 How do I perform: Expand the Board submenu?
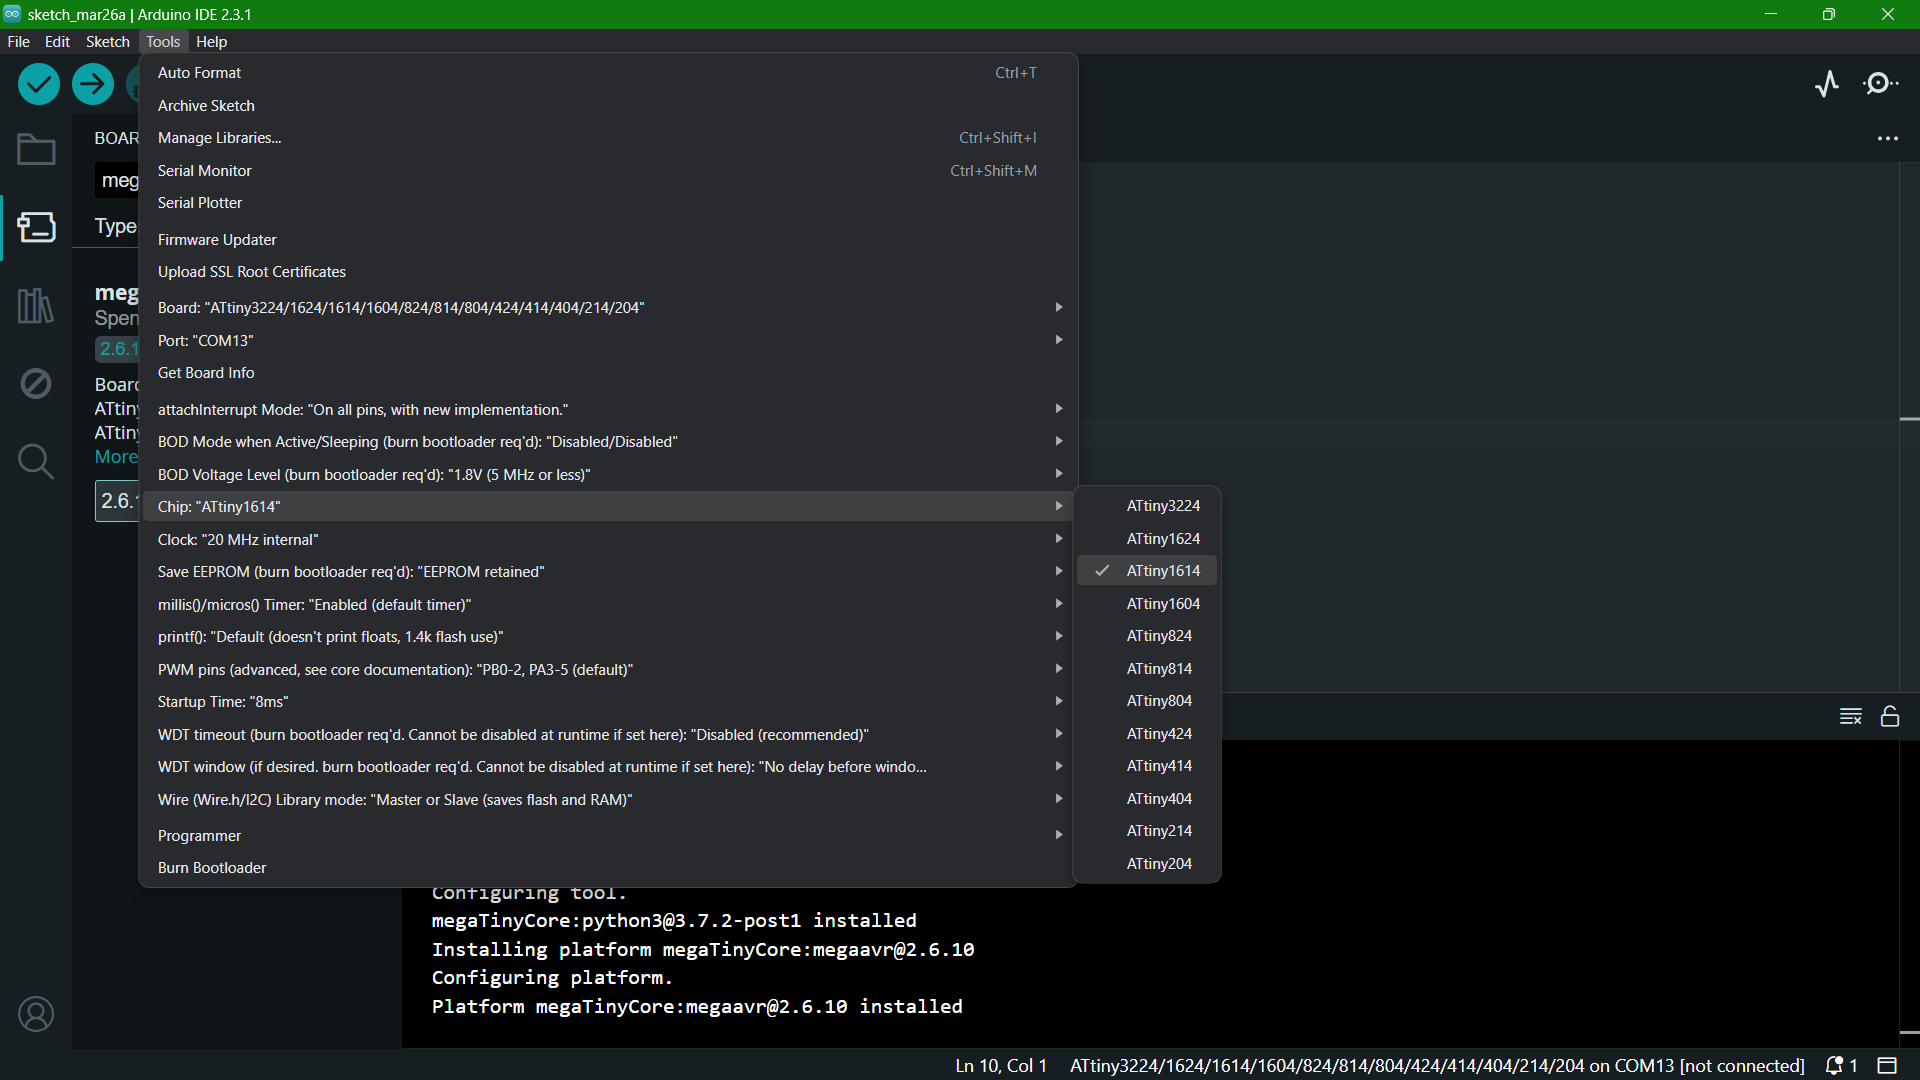608,308
